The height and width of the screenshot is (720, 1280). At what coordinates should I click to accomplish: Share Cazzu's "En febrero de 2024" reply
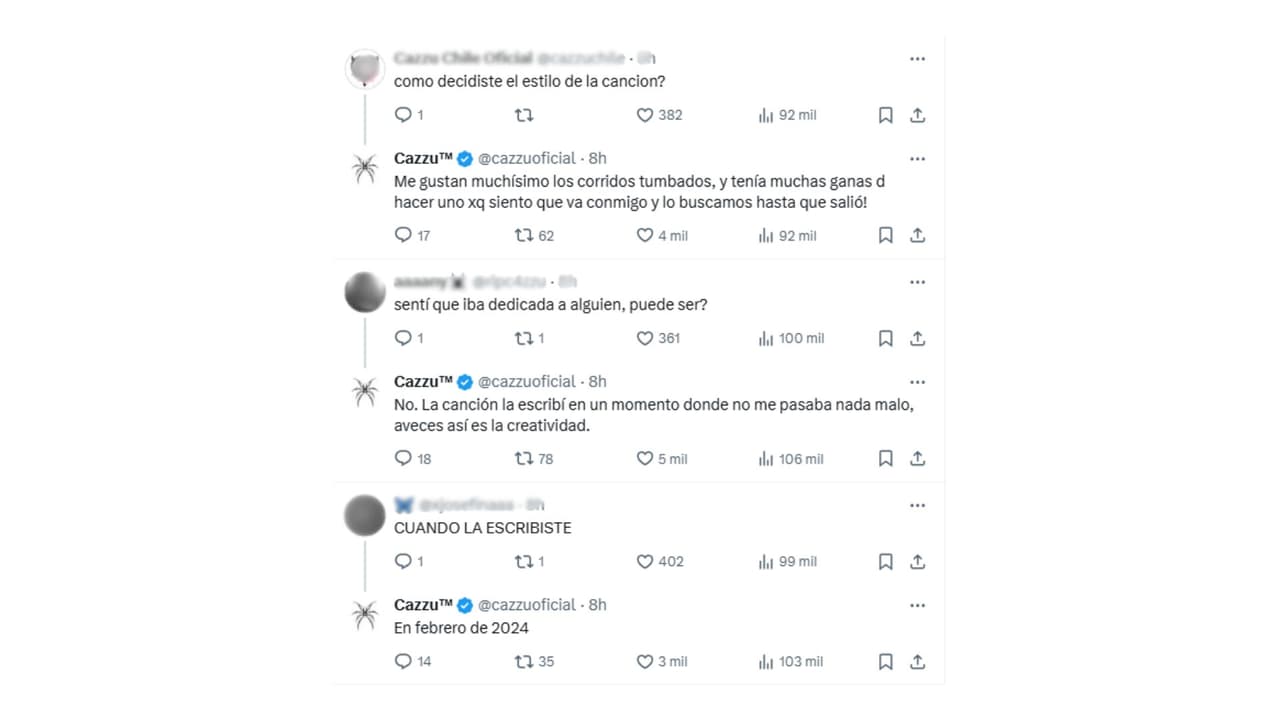917,661
